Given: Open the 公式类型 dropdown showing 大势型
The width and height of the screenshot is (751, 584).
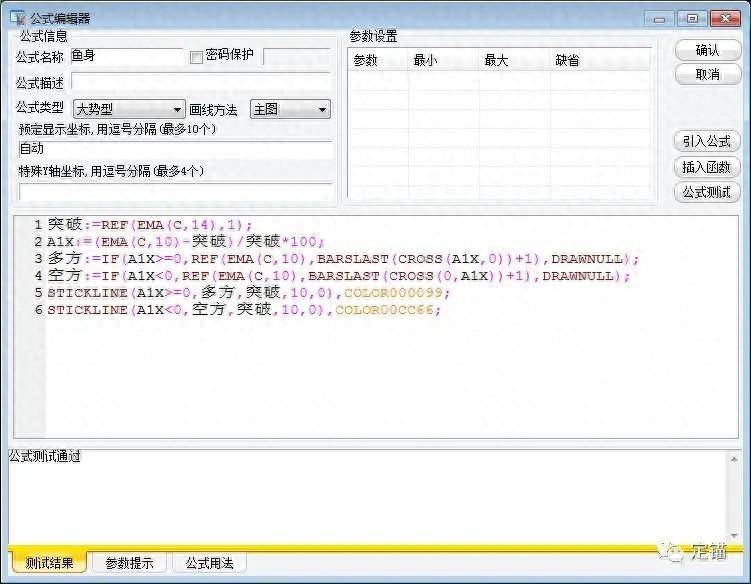Looking at the screenshot, I should tap(129, 109).
